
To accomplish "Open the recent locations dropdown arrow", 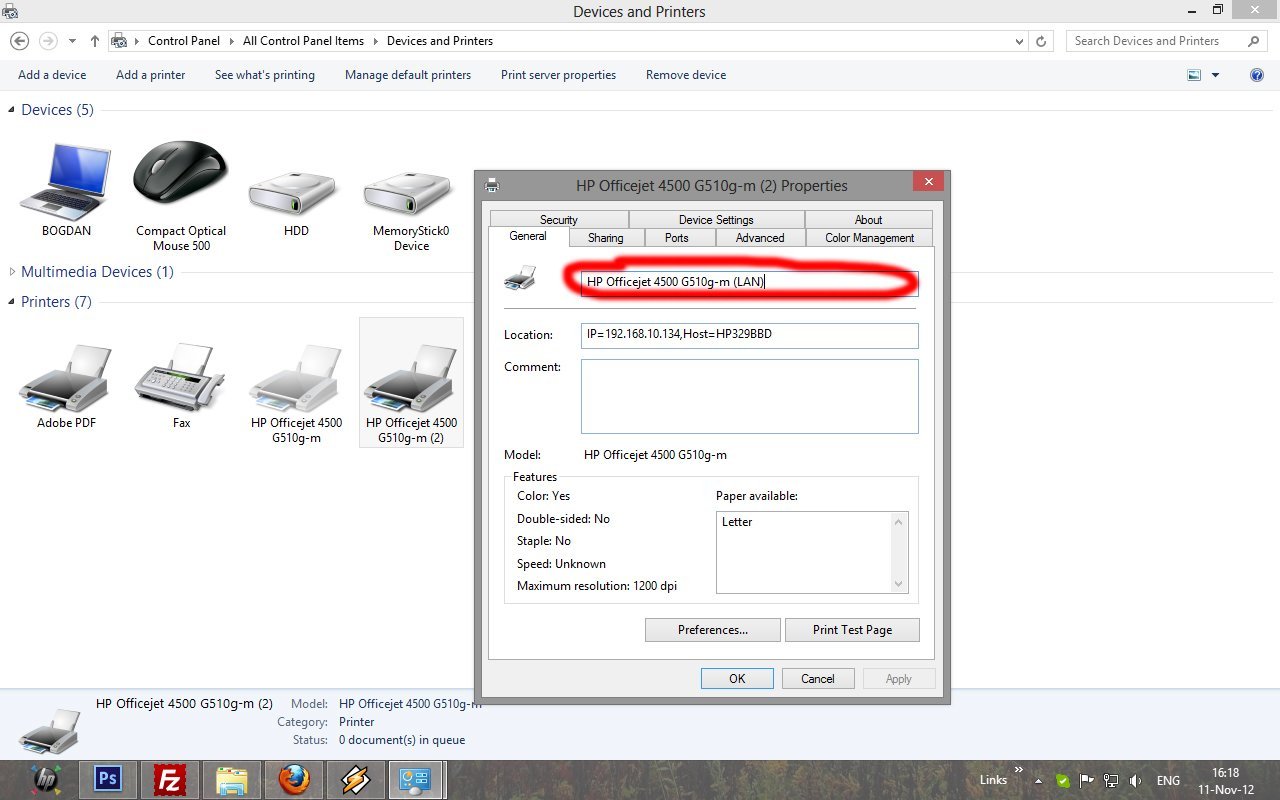I will pos(72,42).
